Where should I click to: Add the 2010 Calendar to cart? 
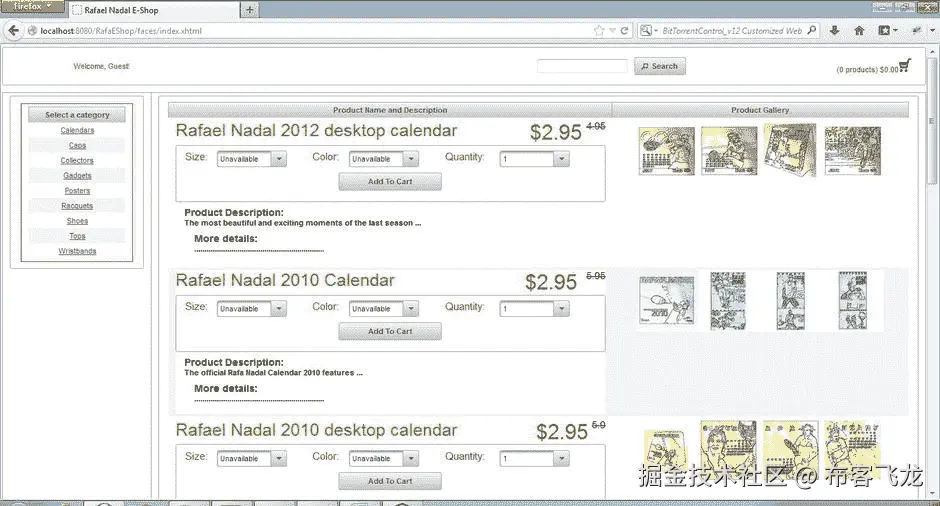[x=390, y=332]
